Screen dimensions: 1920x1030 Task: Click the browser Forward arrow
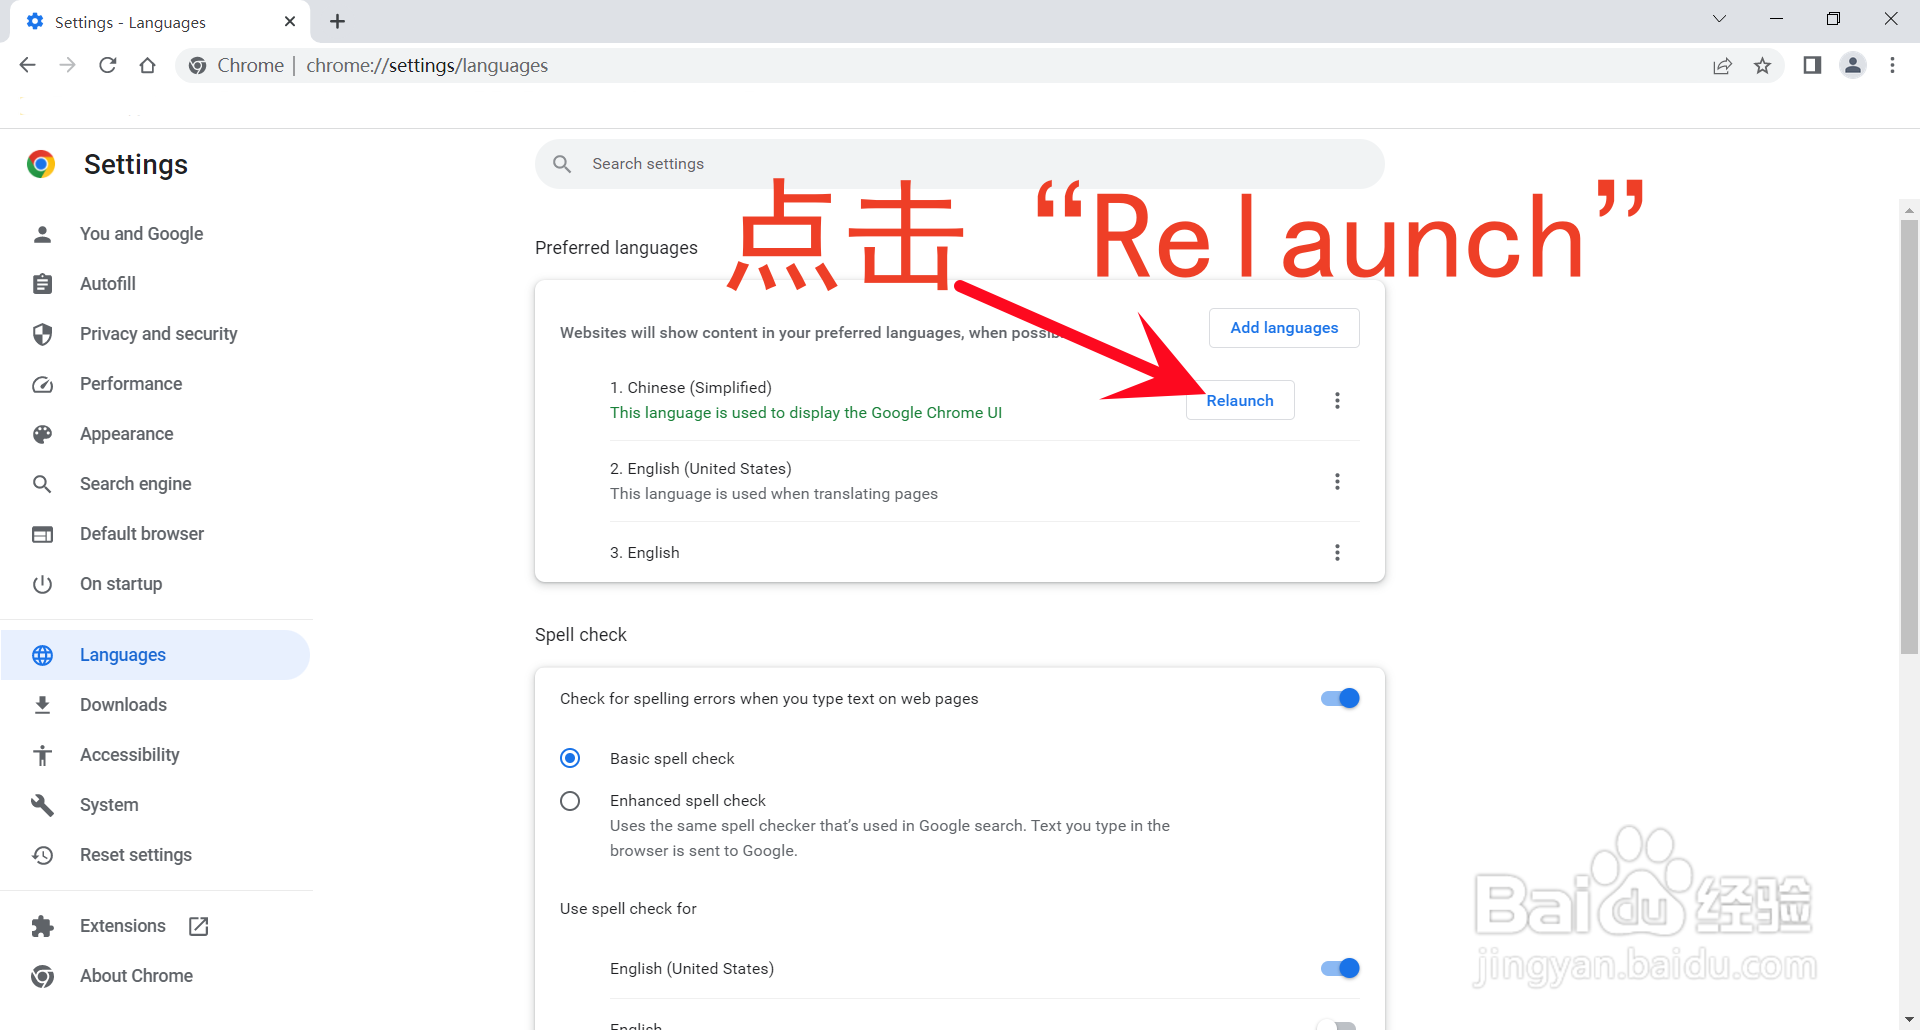pyautogui.click(x=67, y=65)
